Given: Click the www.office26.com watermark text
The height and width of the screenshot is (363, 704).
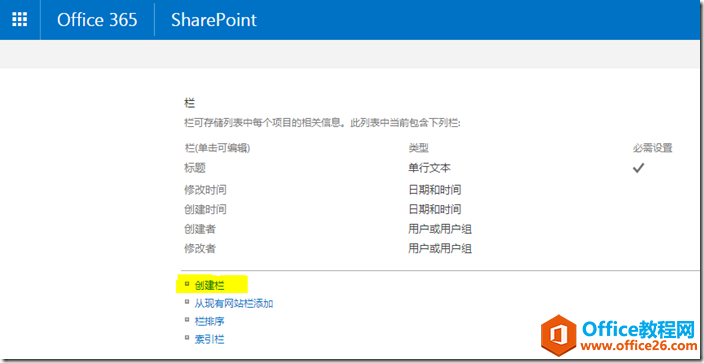Looking at the screenshot, I should coord(639,345).
